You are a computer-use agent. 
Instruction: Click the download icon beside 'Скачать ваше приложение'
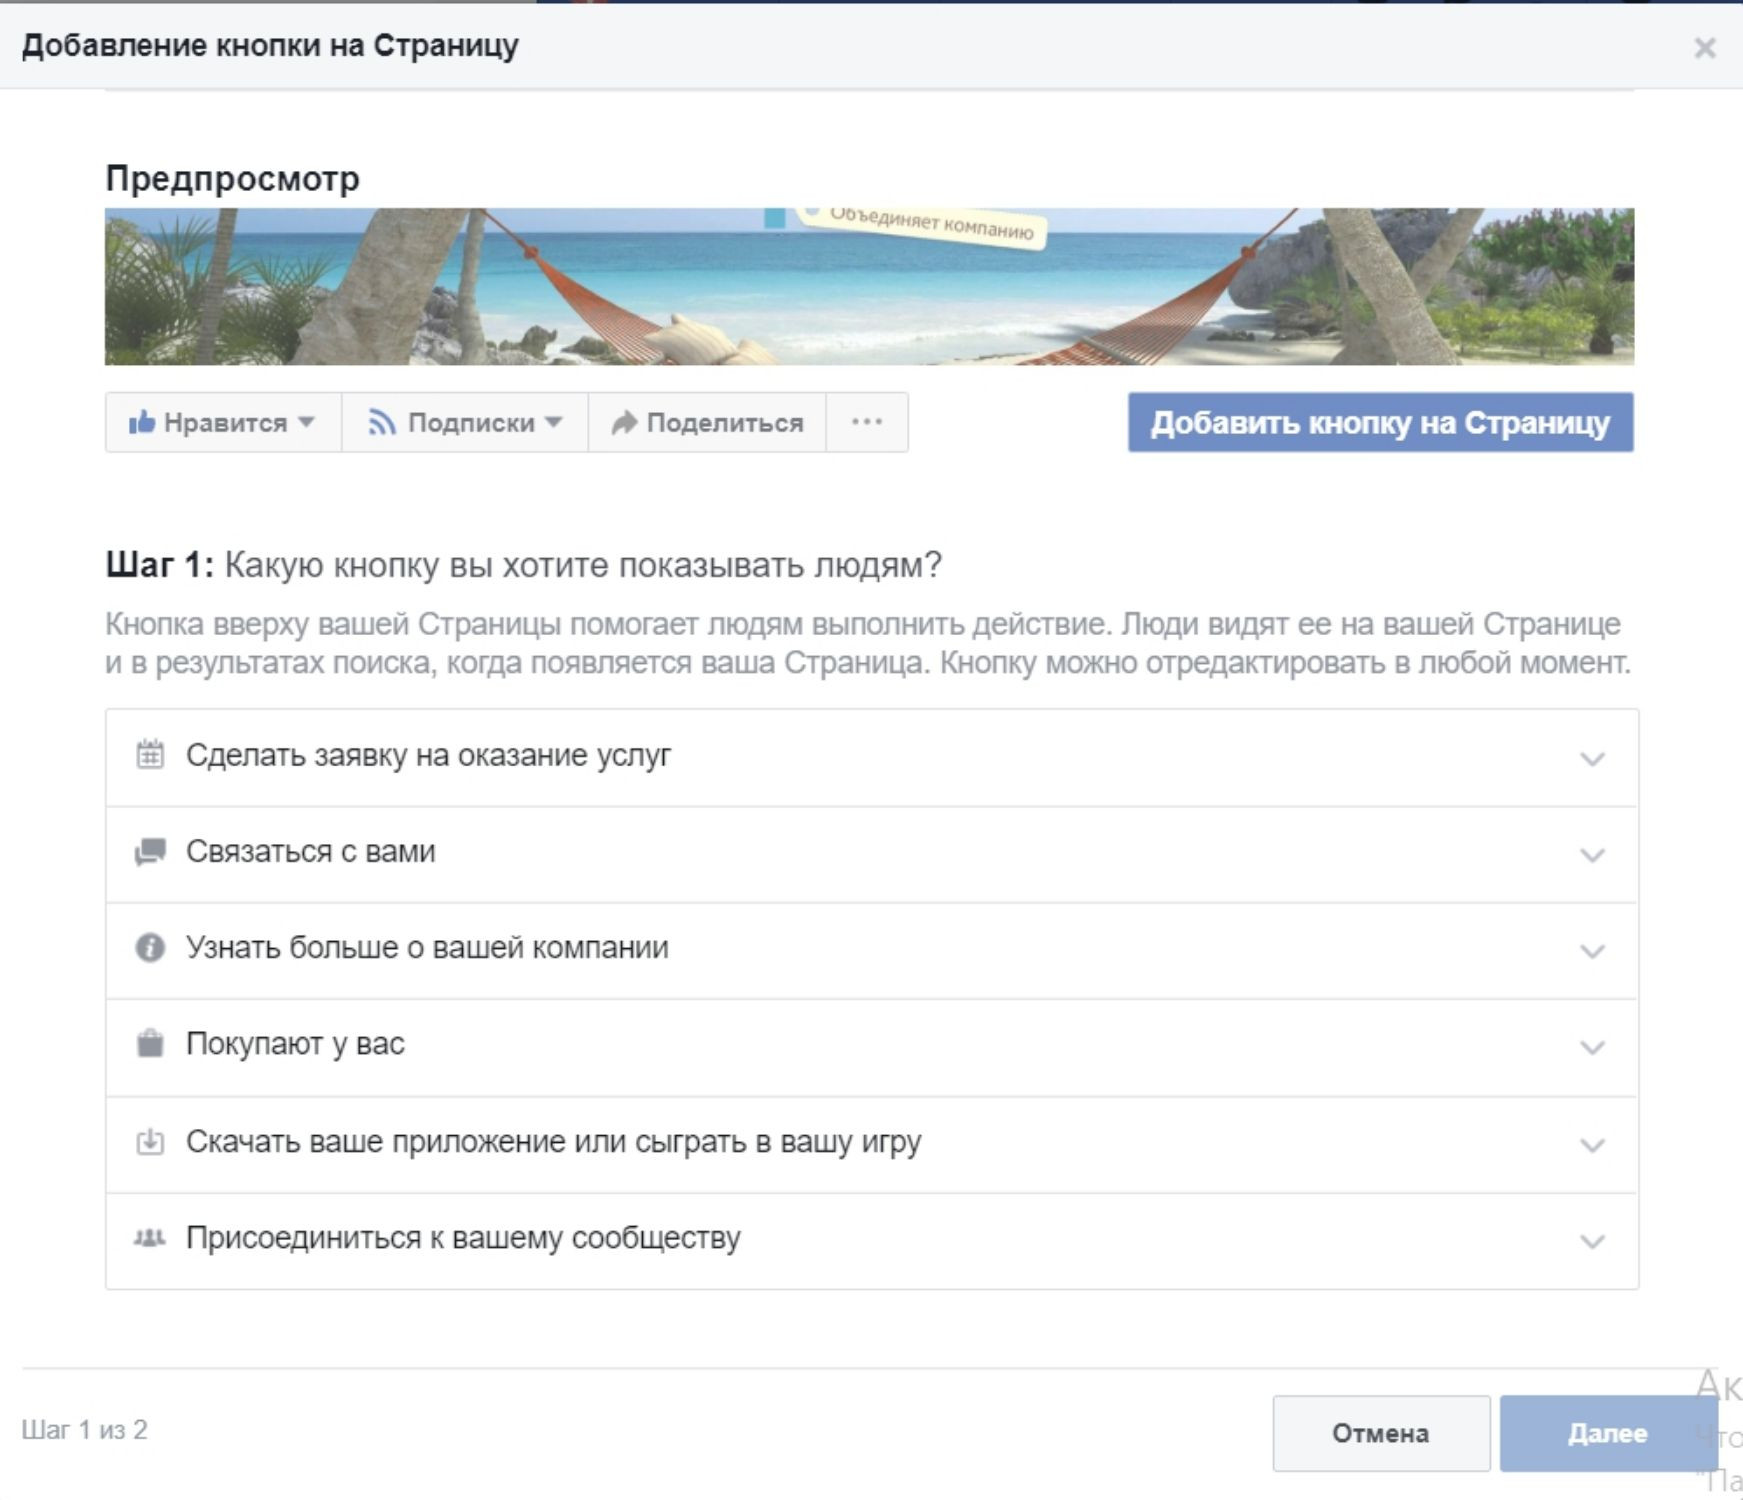pos(150,1141)
